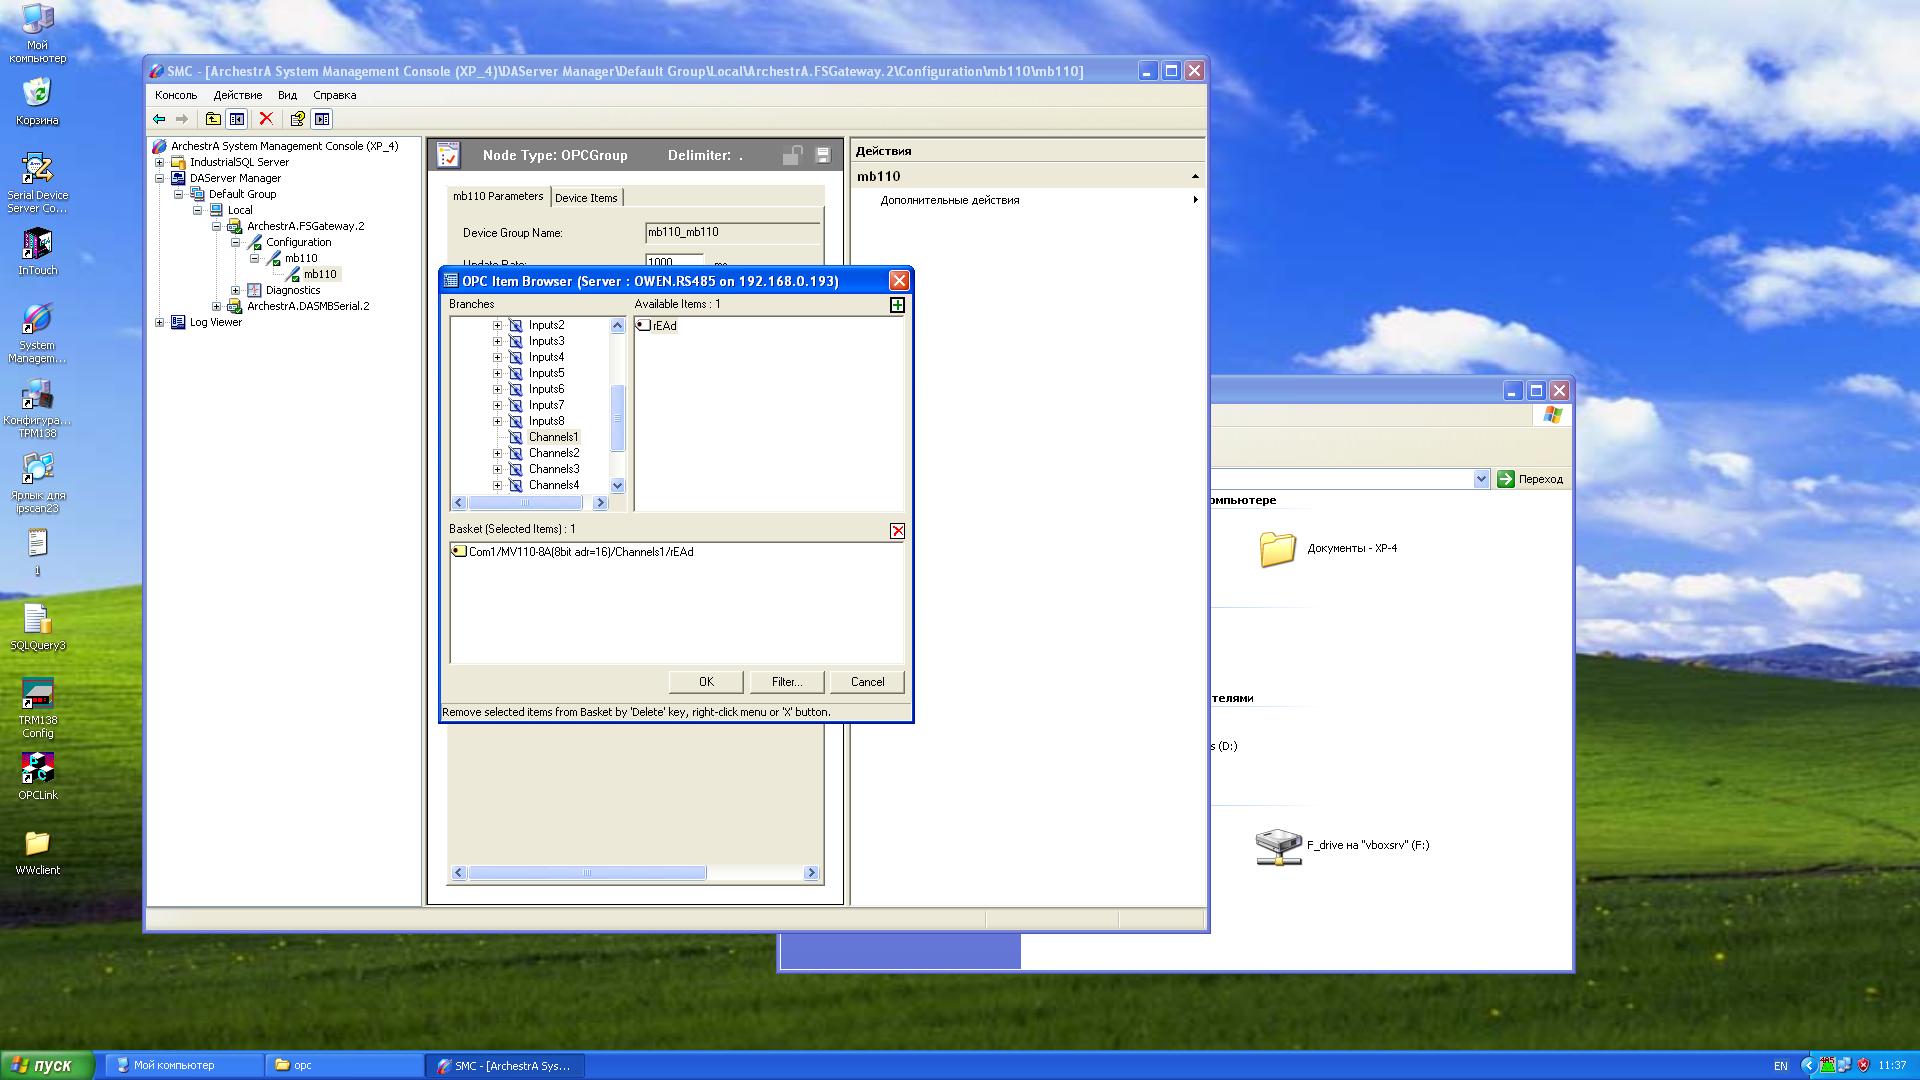The width and height of the screenshot is (1920, 1080).
Task: Expand the IndustrialSQL Server node
Action: coord(159,162)
